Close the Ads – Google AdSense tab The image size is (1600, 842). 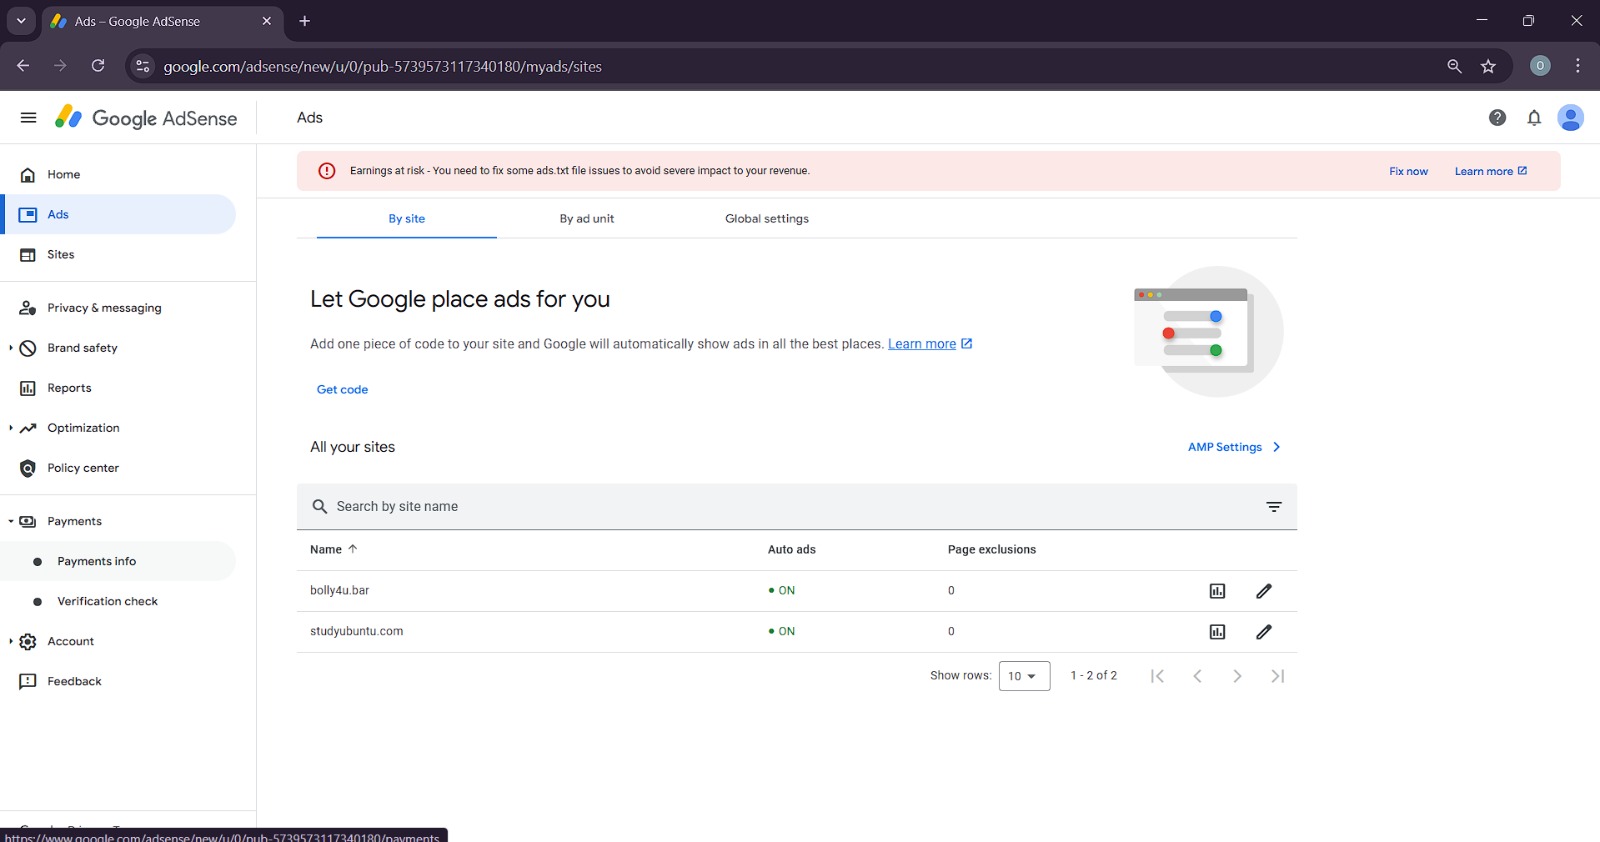pyautogui.click(x=266, y=21)
